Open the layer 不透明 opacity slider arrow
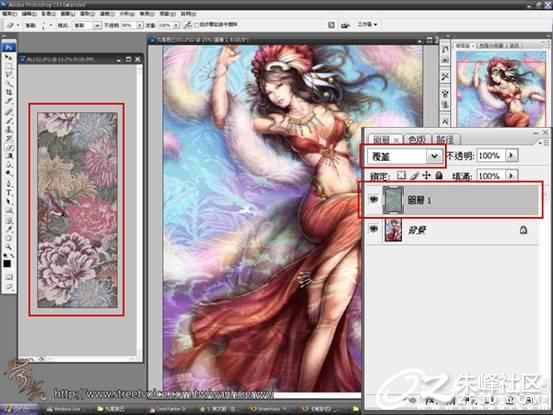The image size is (553, 415). pyautogui.click(x=511, y=155)
